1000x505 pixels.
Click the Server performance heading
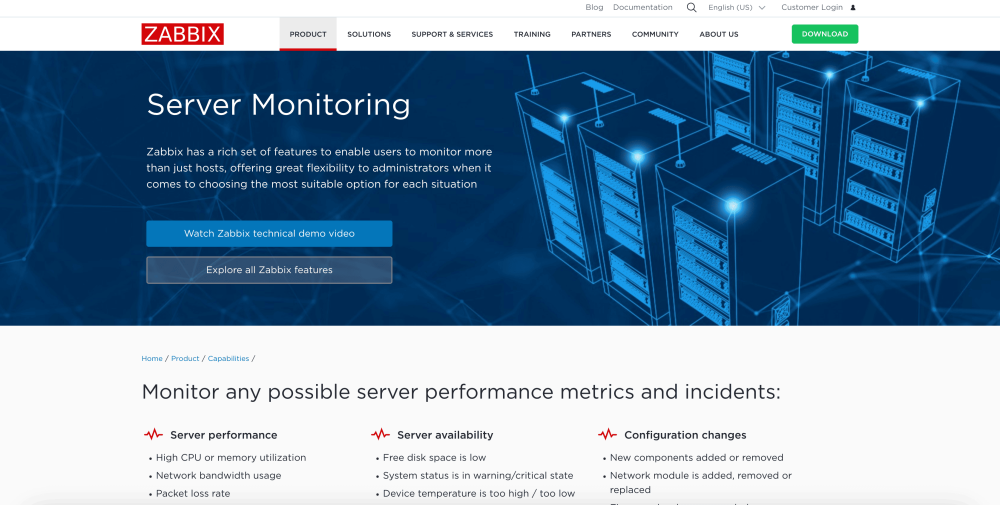[224, 435]
